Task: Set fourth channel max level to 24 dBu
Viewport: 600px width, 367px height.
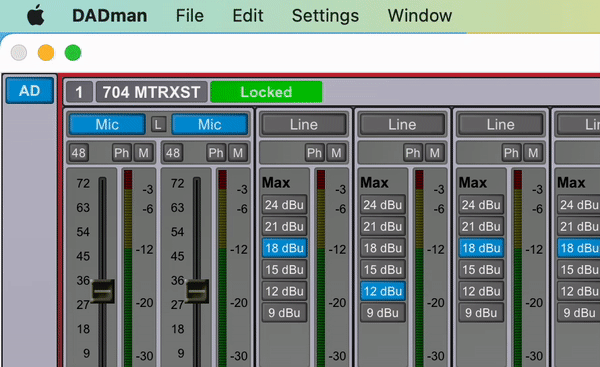Action: click(383, 205)
